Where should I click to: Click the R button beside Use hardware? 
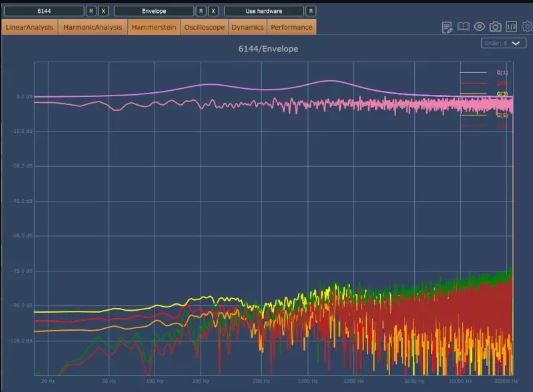pyautogui.click(x=311, y=11)
